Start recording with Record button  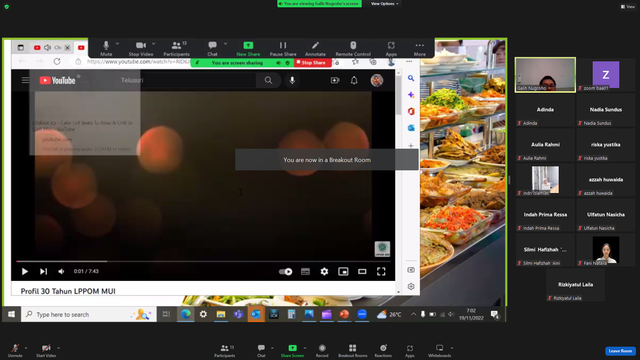[x=322, y=350]
